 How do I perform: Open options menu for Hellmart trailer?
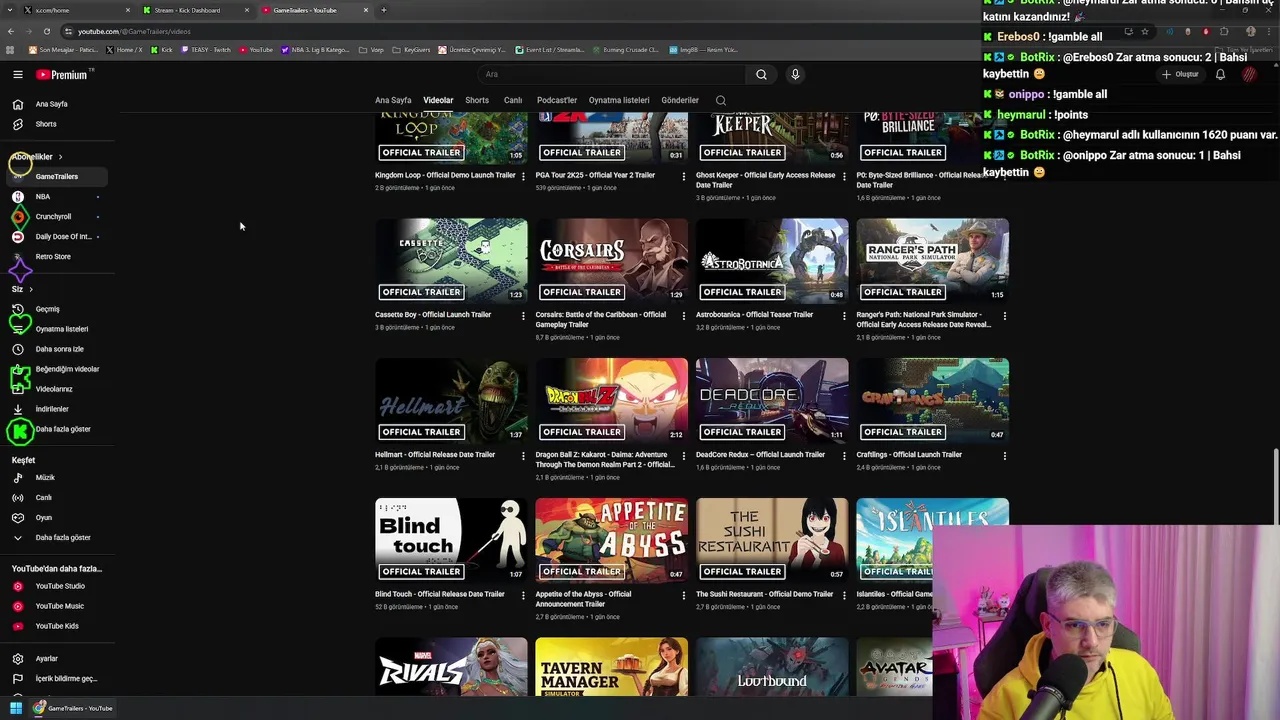click(x=523, y=456)
